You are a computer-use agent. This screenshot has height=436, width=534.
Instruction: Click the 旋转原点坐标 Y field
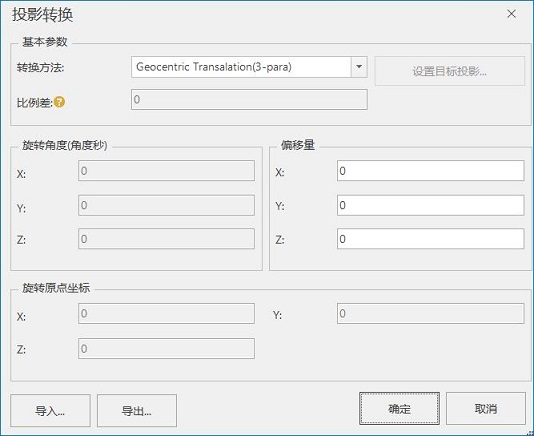pos(430,313)
